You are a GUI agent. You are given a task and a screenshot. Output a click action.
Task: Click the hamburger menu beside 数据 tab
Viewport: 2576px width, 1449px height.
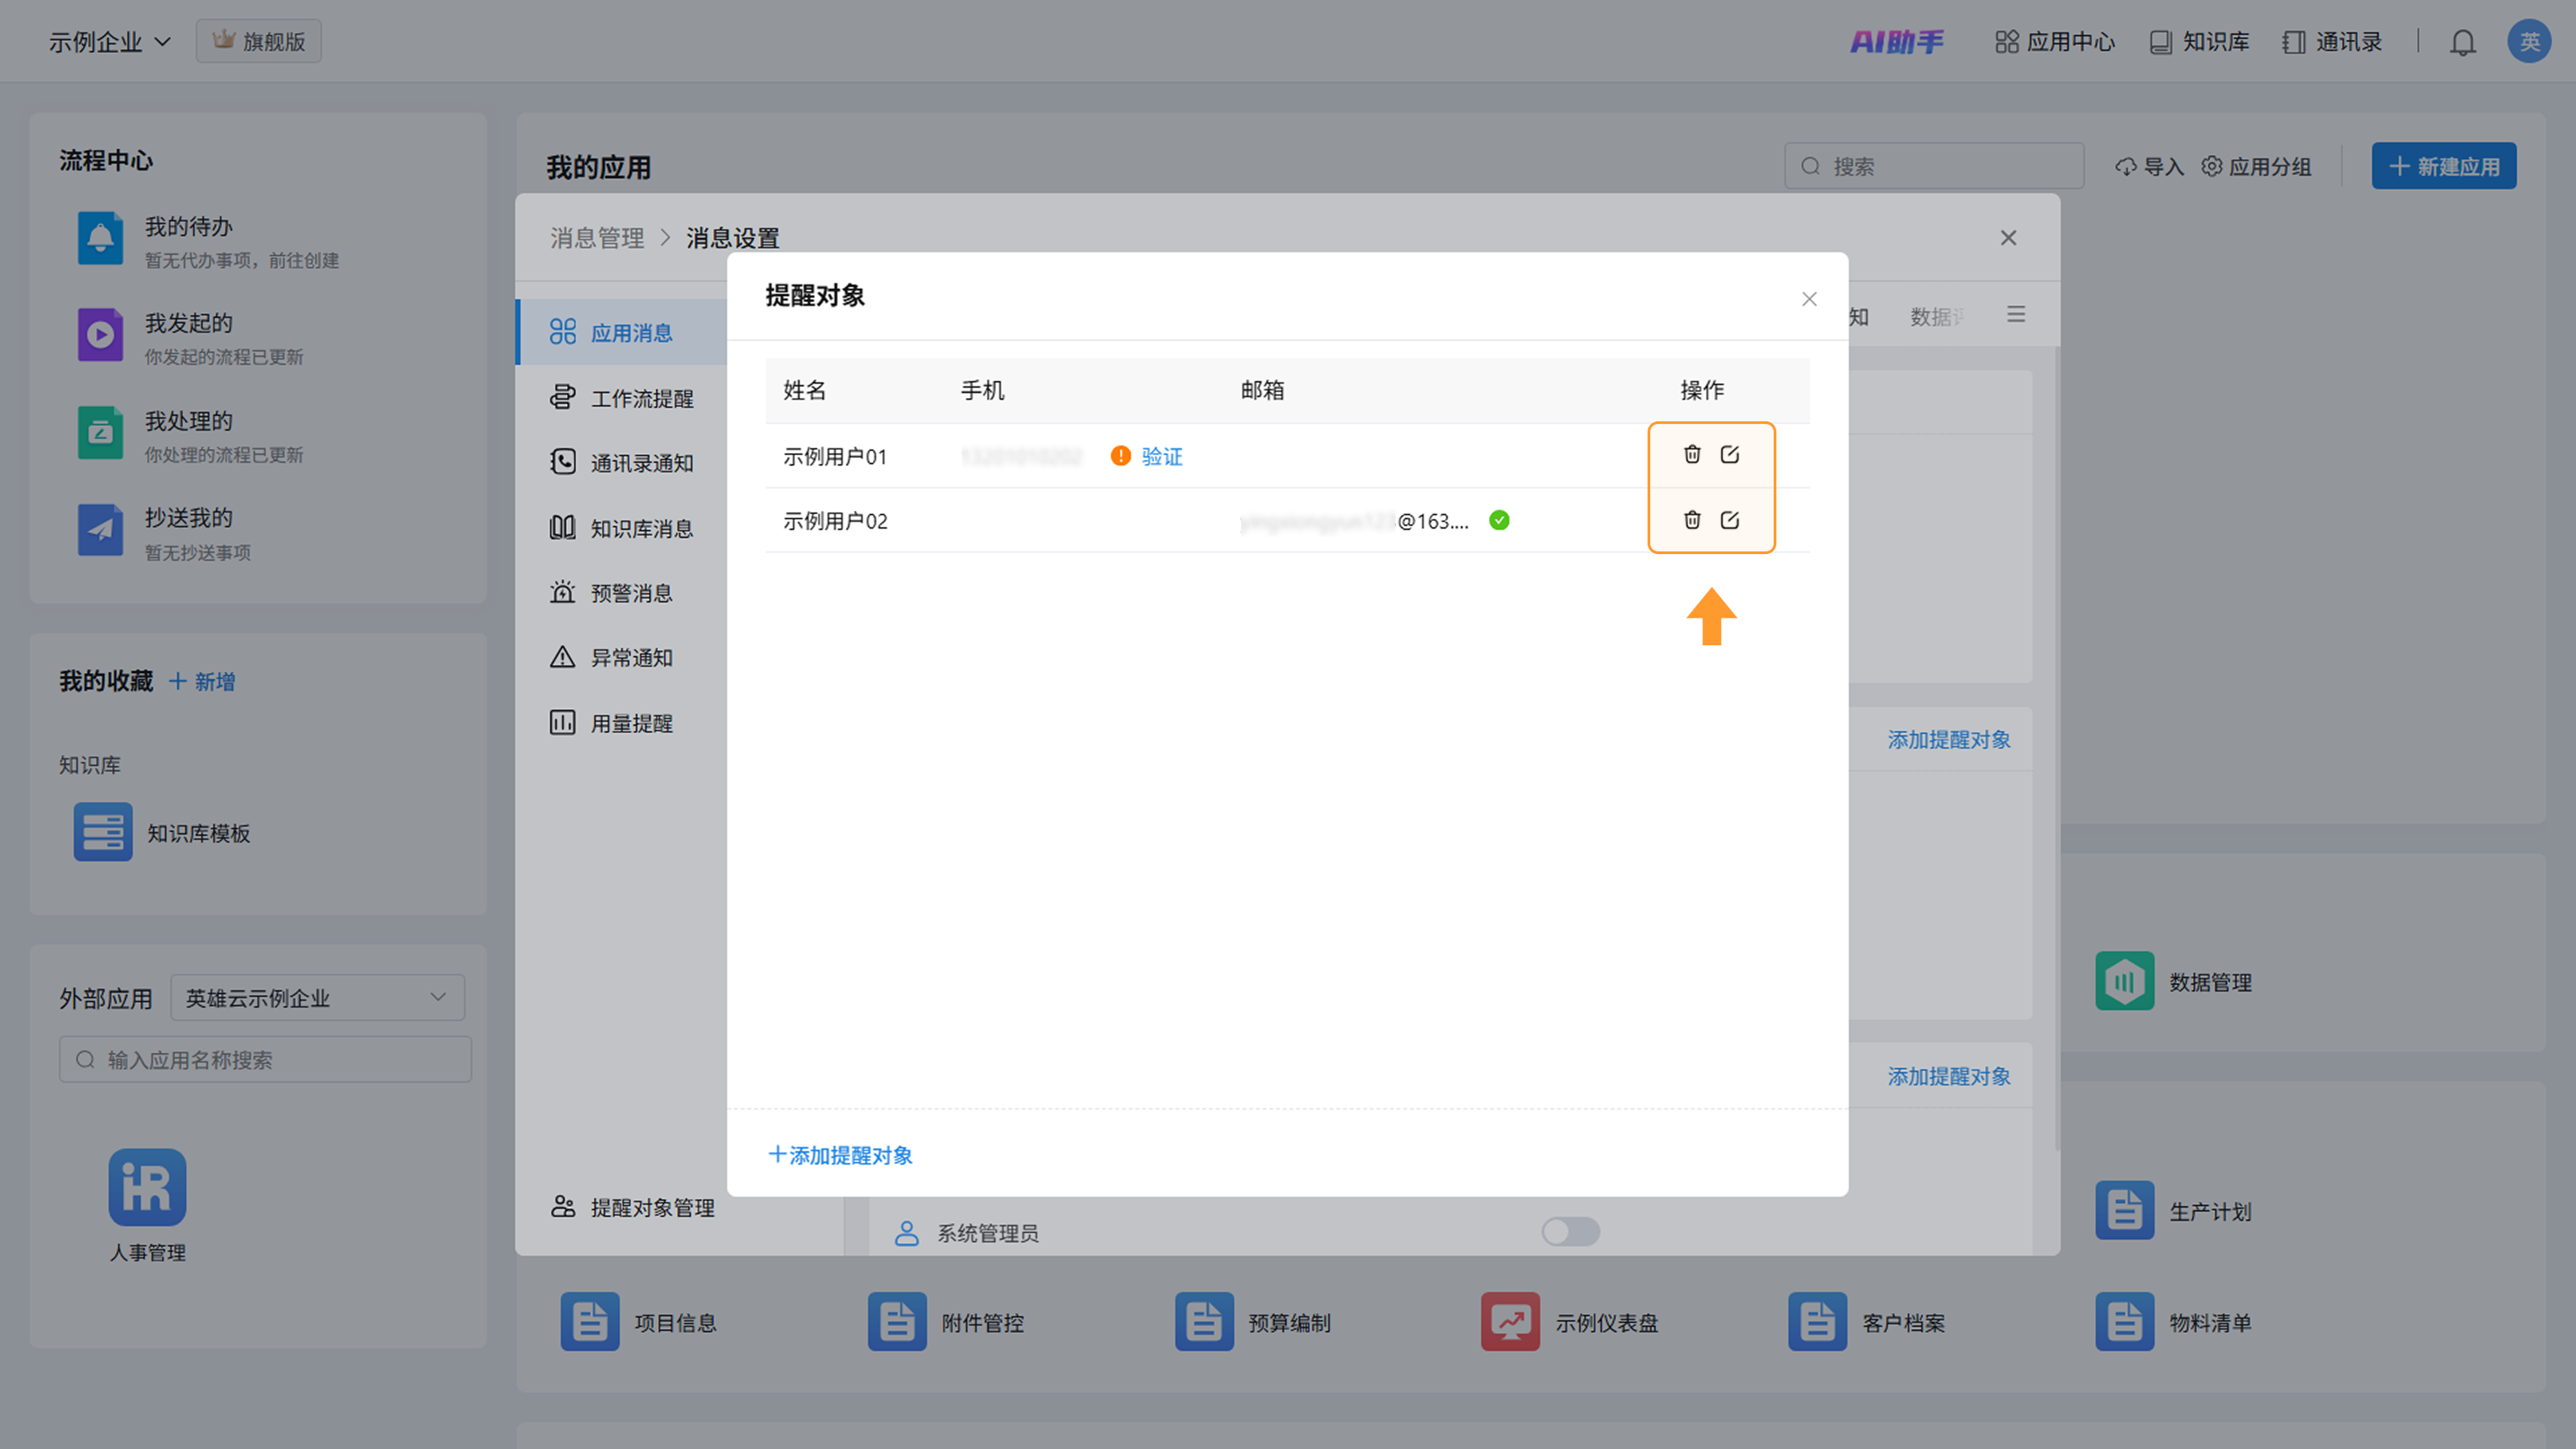tap(2016, 315)
